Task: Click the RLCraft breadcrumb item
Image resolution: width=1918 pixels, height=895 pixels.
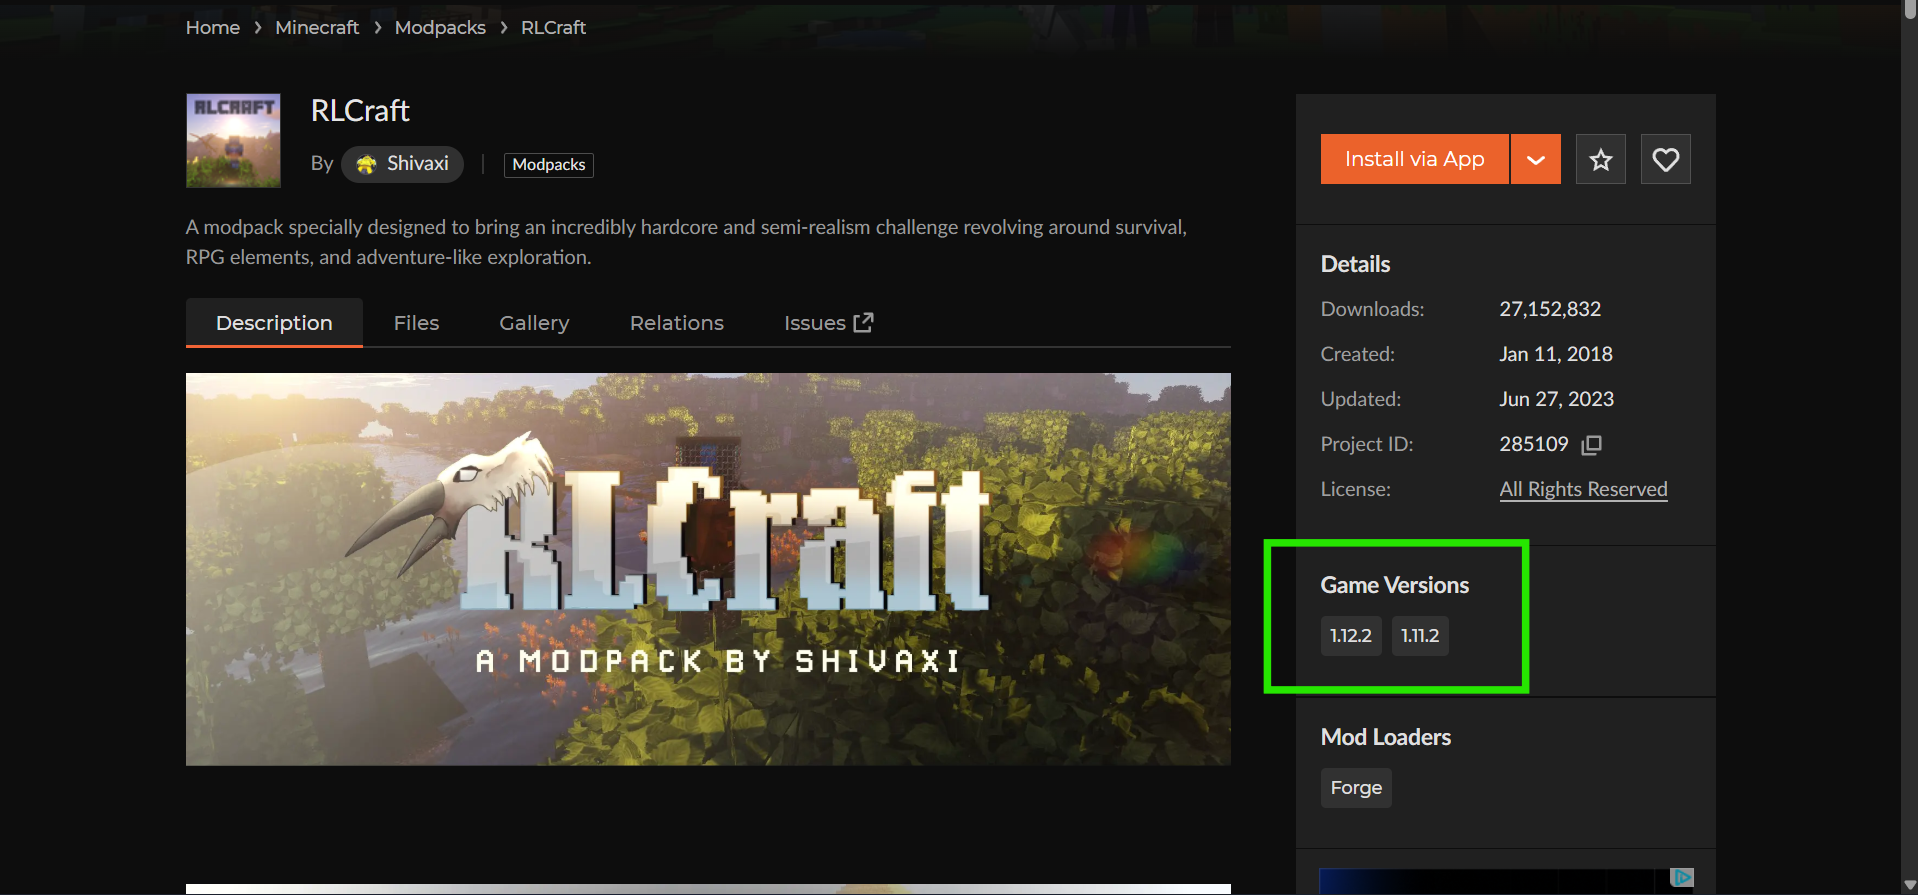Action: pos(553,27)
